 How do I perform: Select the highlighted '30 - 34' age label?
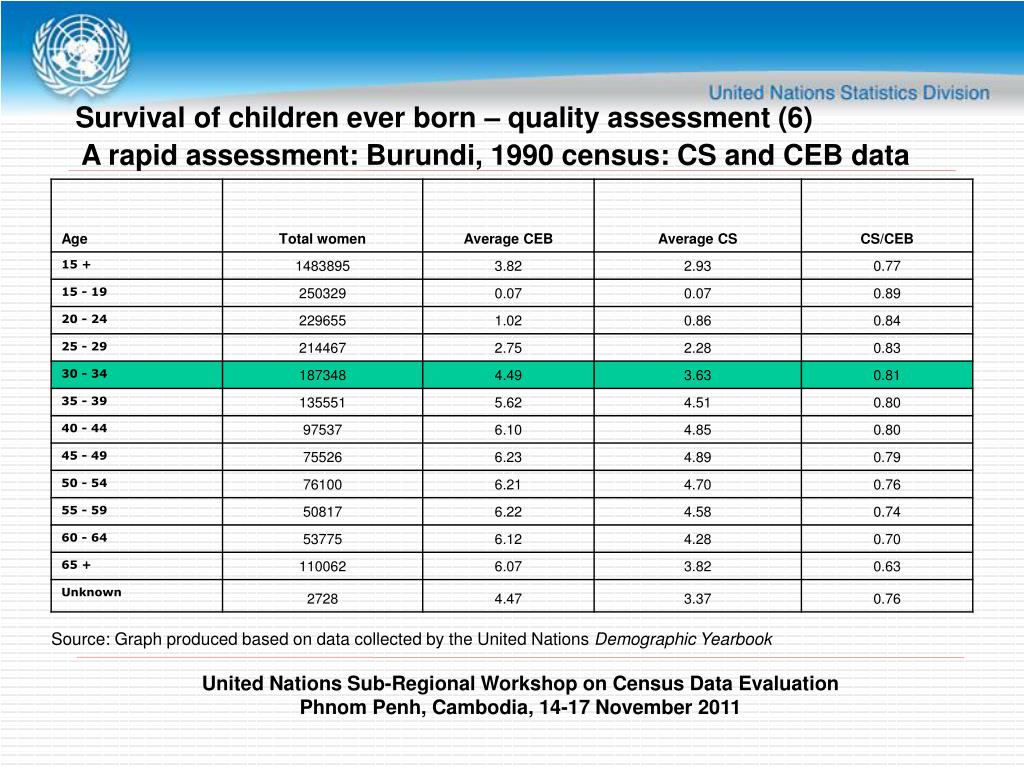pos(84,374)
